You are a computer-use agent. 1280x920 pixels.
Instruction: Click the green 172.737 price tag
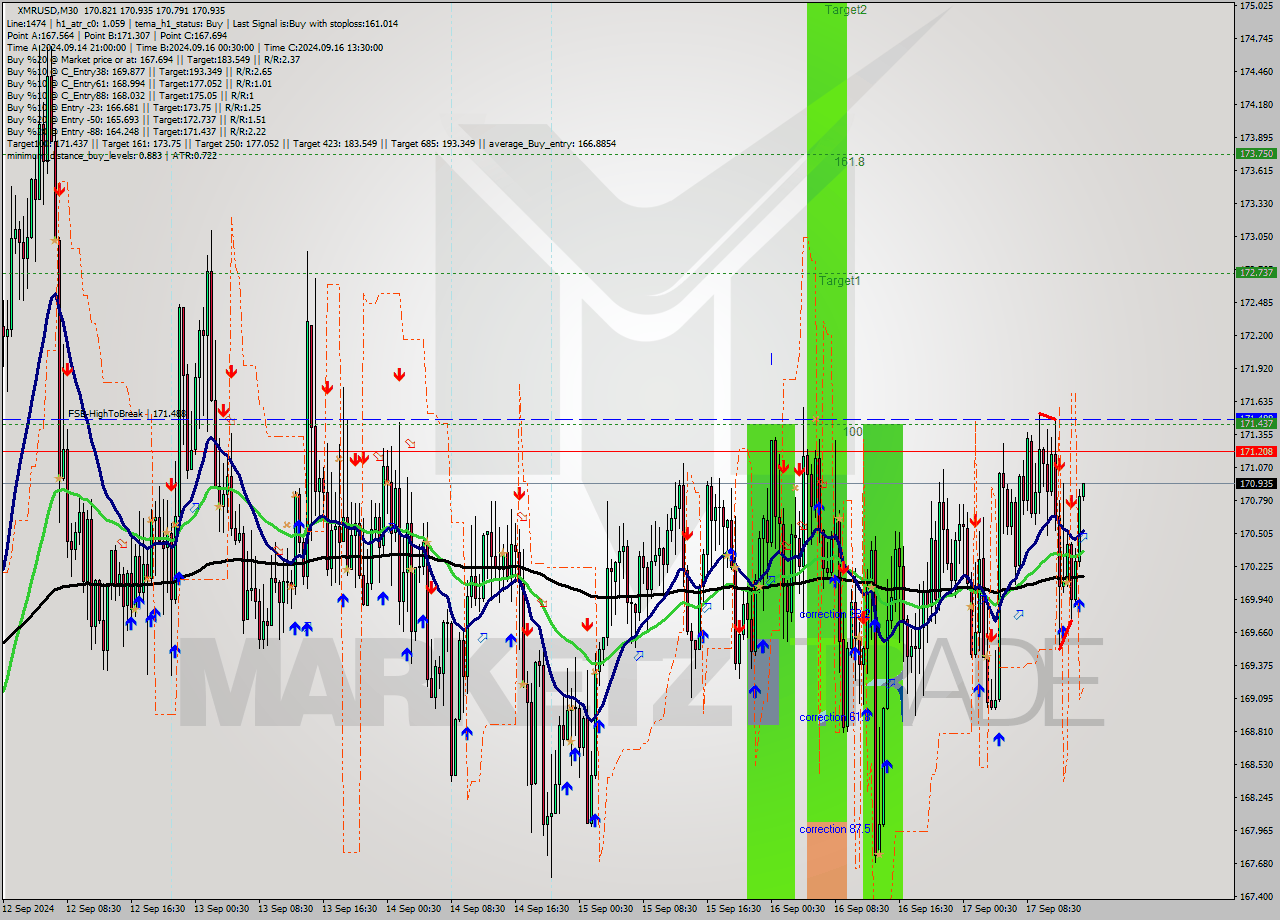click(1256, 272)
